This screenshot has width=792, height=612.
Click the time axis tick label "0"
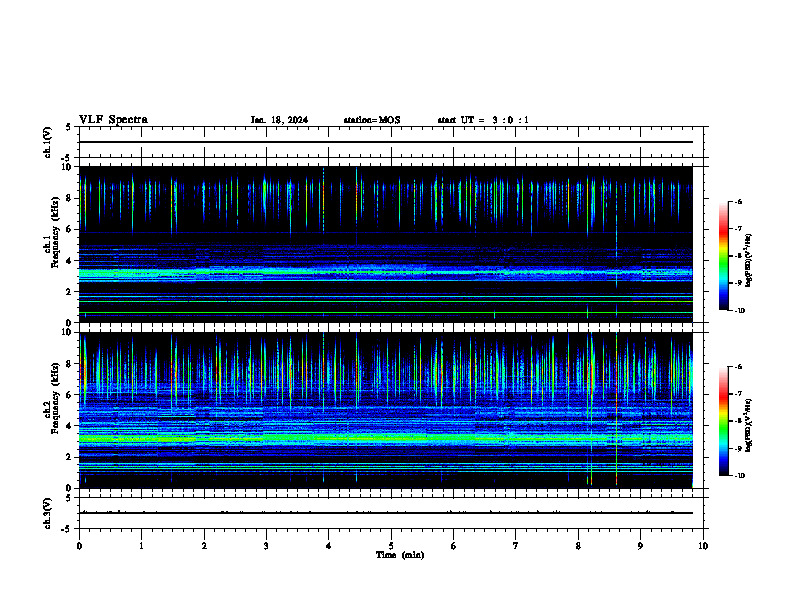[79, 546]
